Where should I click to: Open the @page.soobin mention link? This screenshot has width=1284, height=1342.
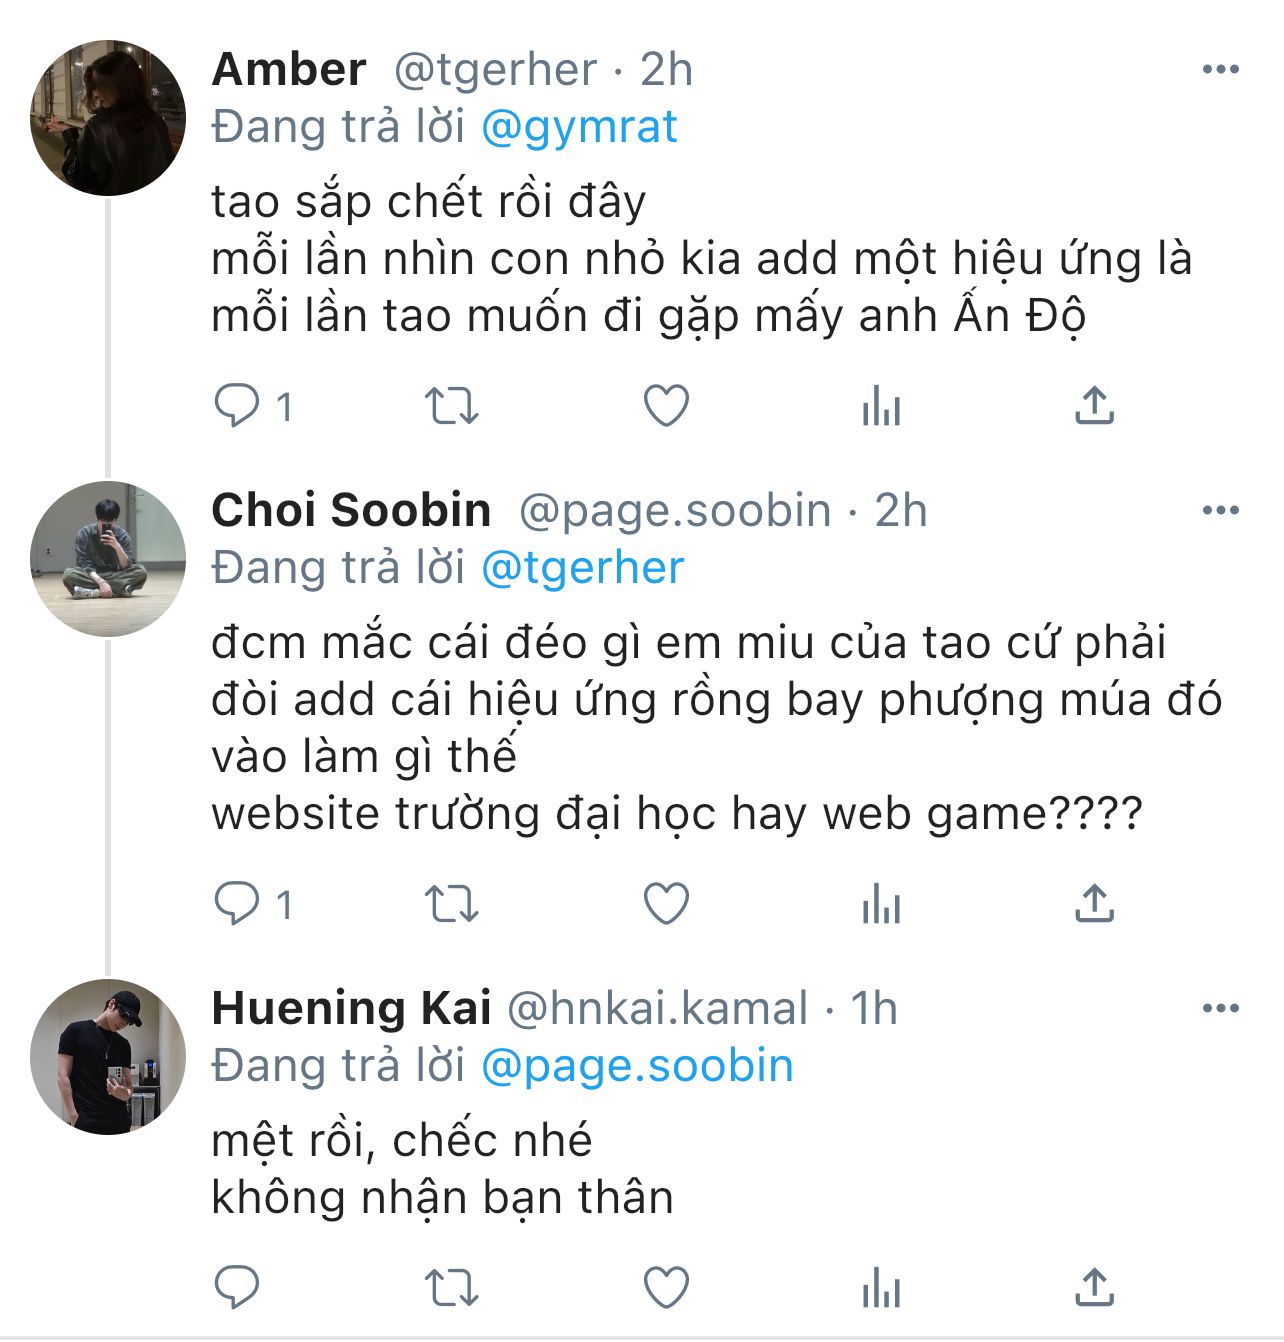tap(637, 1065)
